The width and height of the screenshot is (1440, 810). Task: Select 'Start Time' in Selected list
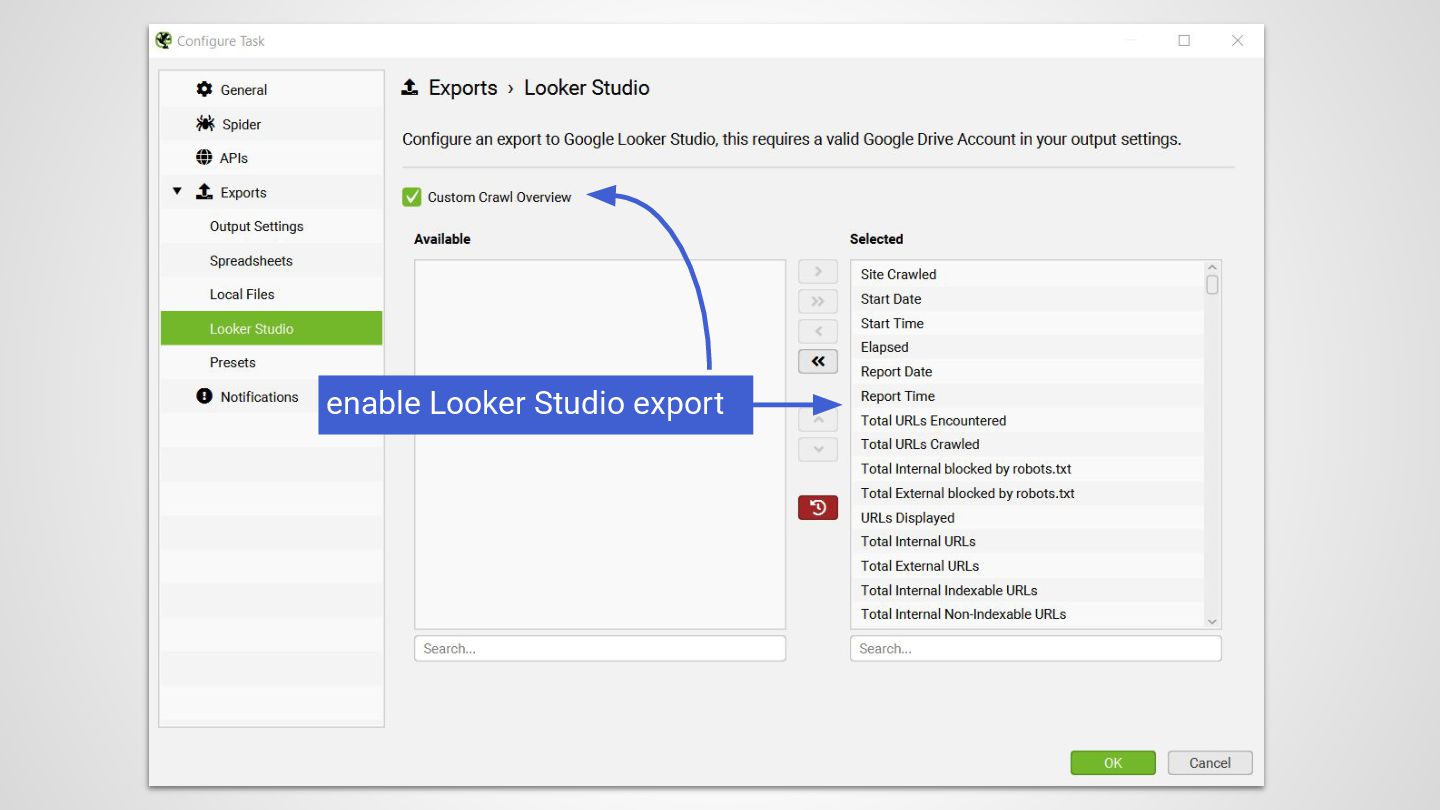(1028, 323)
